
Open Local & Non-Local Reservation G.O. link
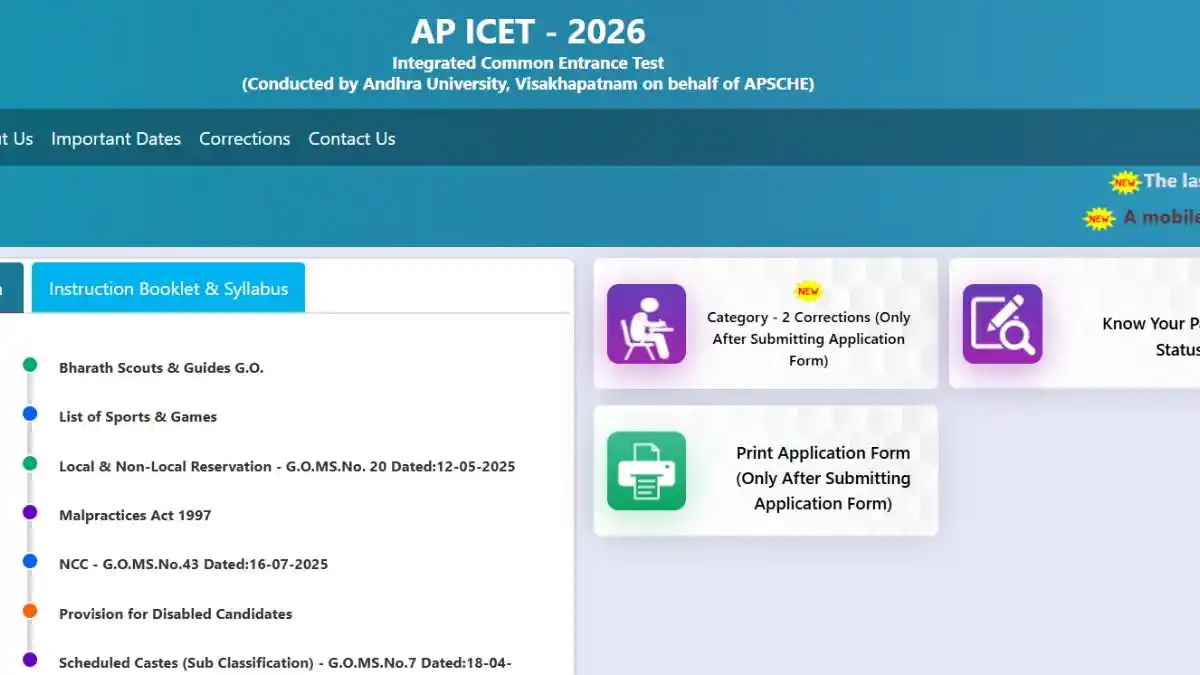point(287,466)
